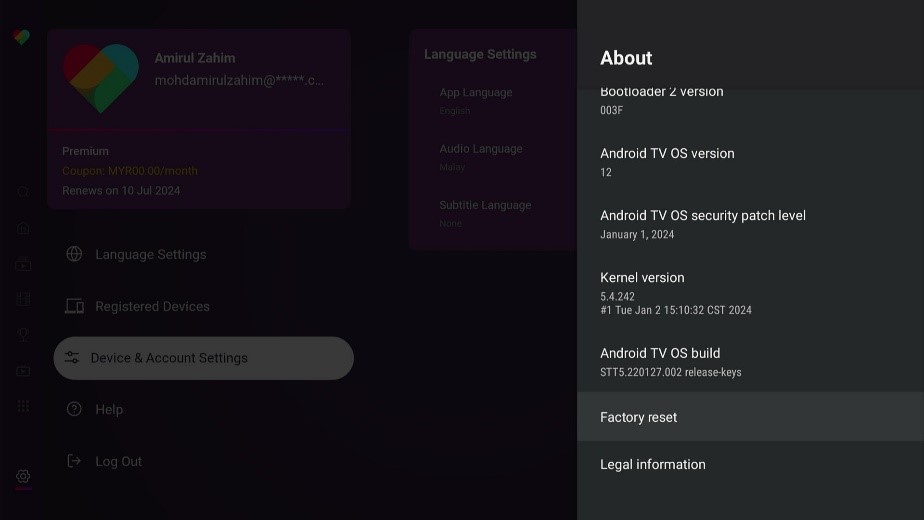
Task: Click the trophy sports icon in sidebar
Action: click(23, 334)
